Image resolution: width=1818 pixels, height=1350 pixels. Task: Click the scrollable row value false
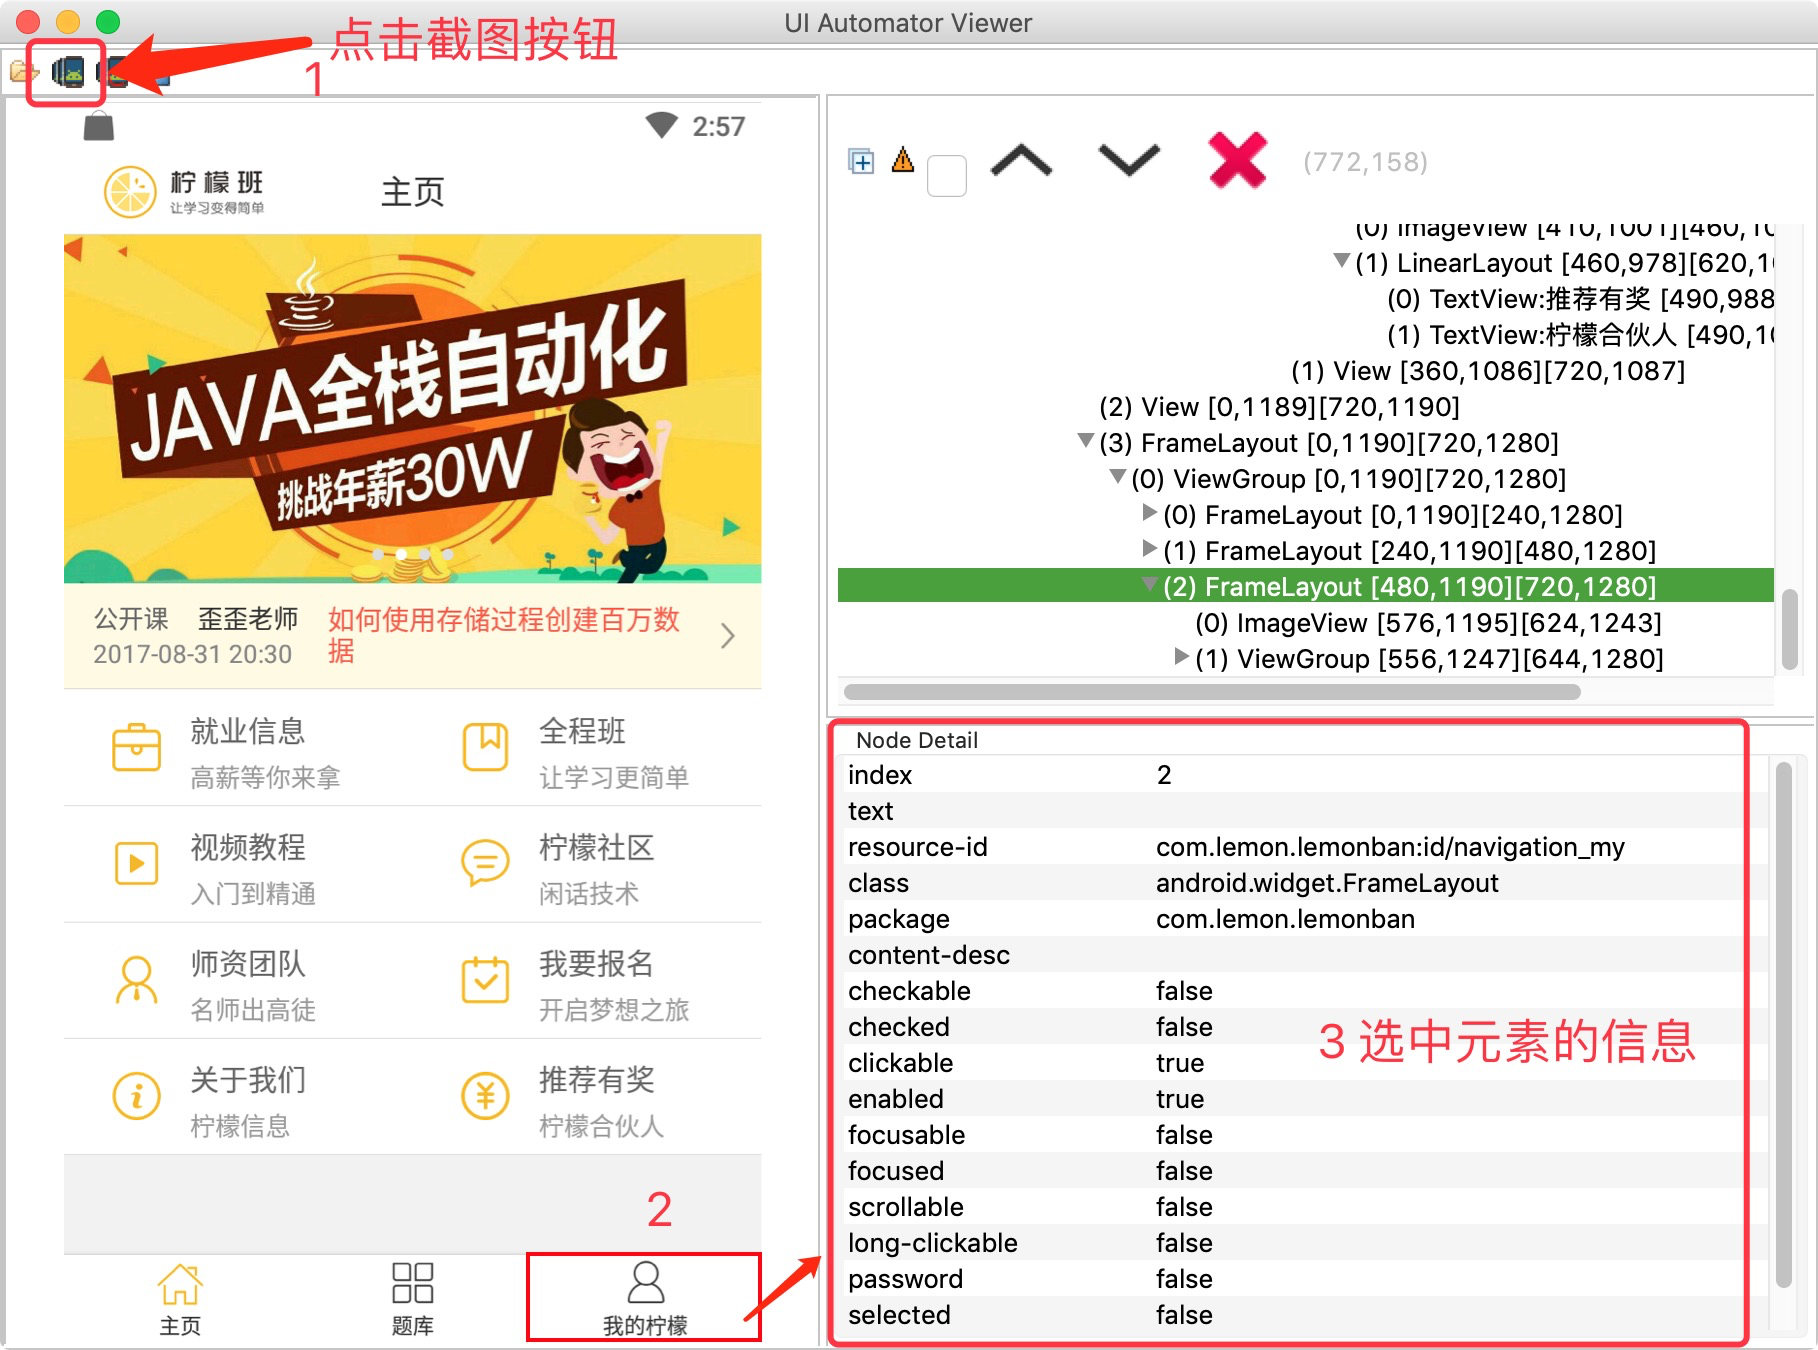(x=1184, y=1207)
